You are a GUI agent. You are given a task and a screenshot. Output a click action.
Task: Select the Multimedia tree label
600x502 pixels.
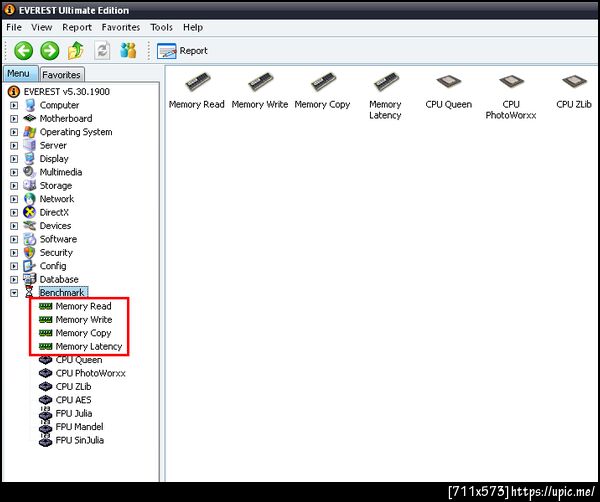61,172
